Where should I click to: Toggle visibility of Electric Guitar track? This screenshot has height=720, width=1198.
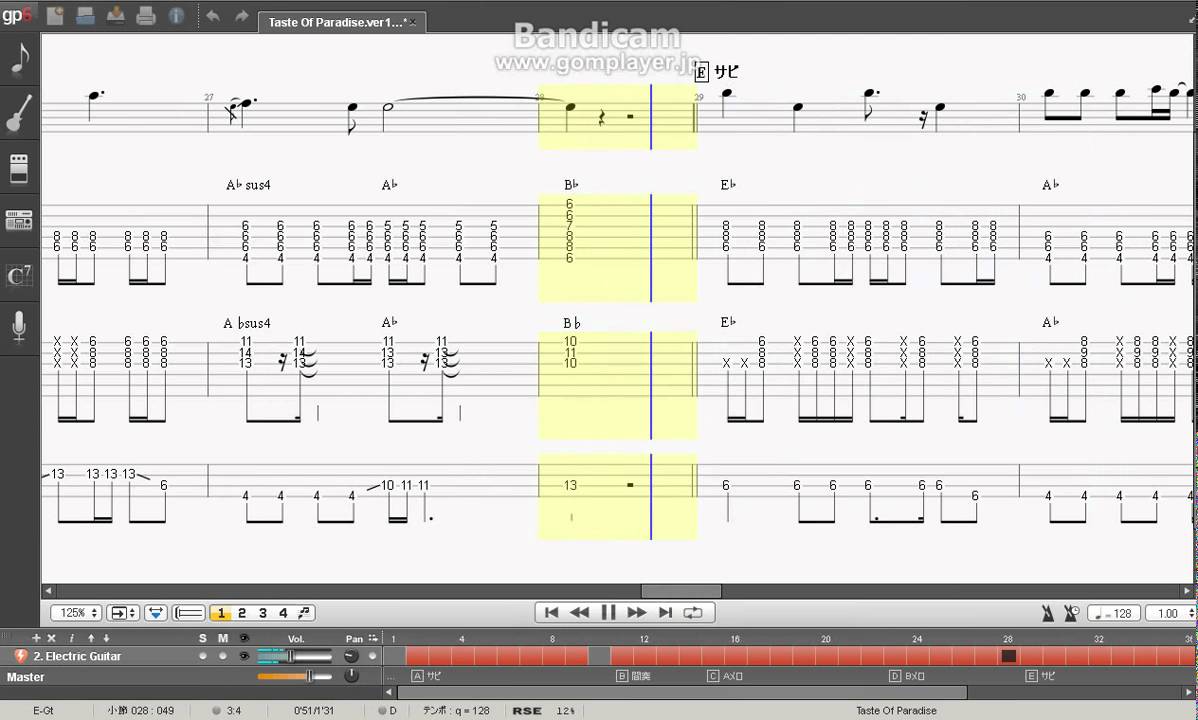pyautogui.click(x=243, y=656)
